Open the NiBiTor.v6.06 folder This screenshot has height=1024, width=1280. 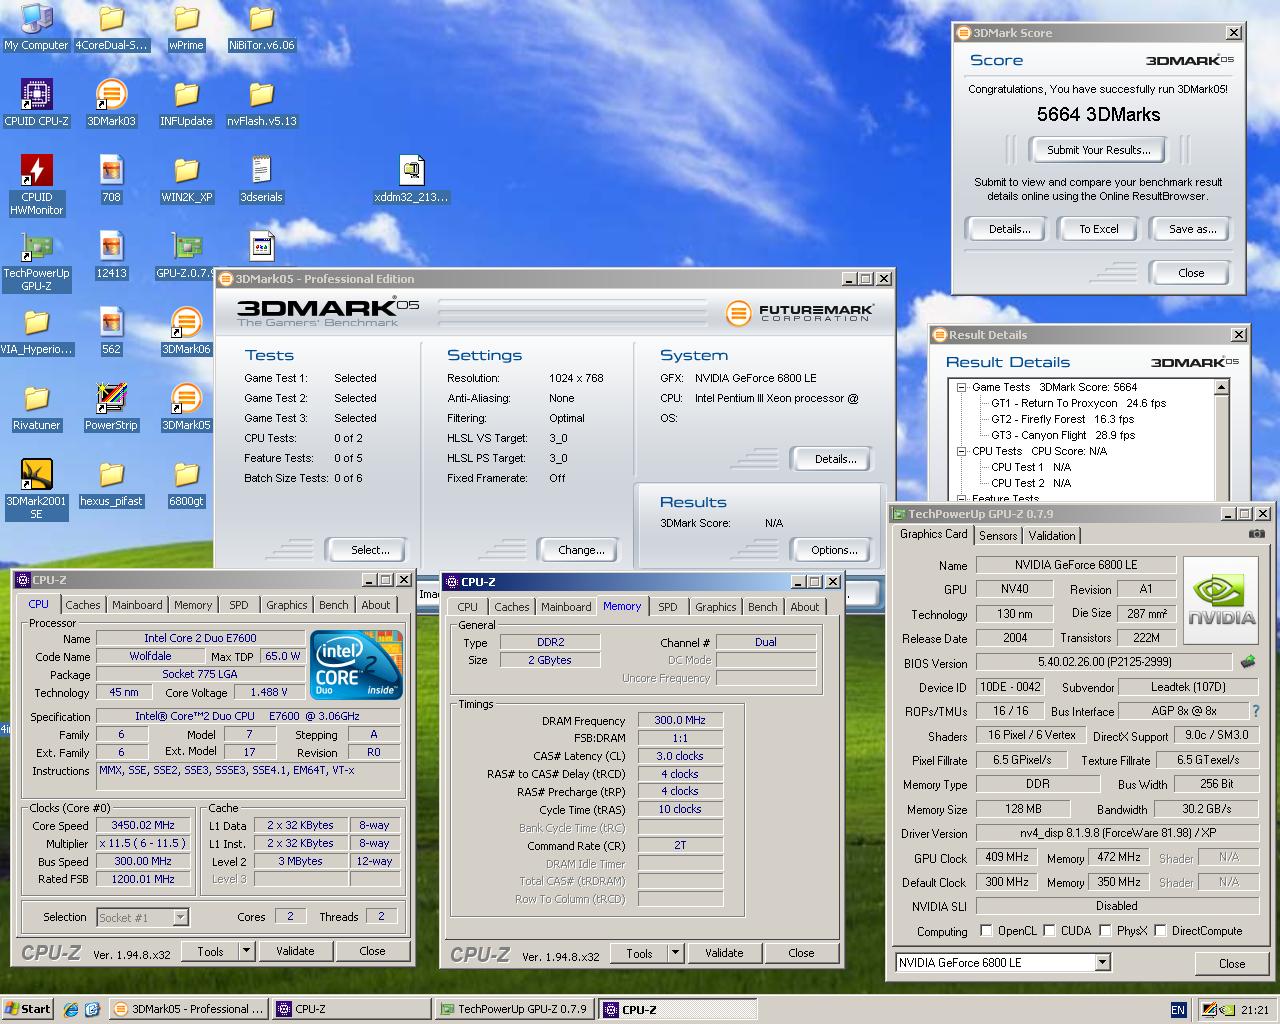261,27
